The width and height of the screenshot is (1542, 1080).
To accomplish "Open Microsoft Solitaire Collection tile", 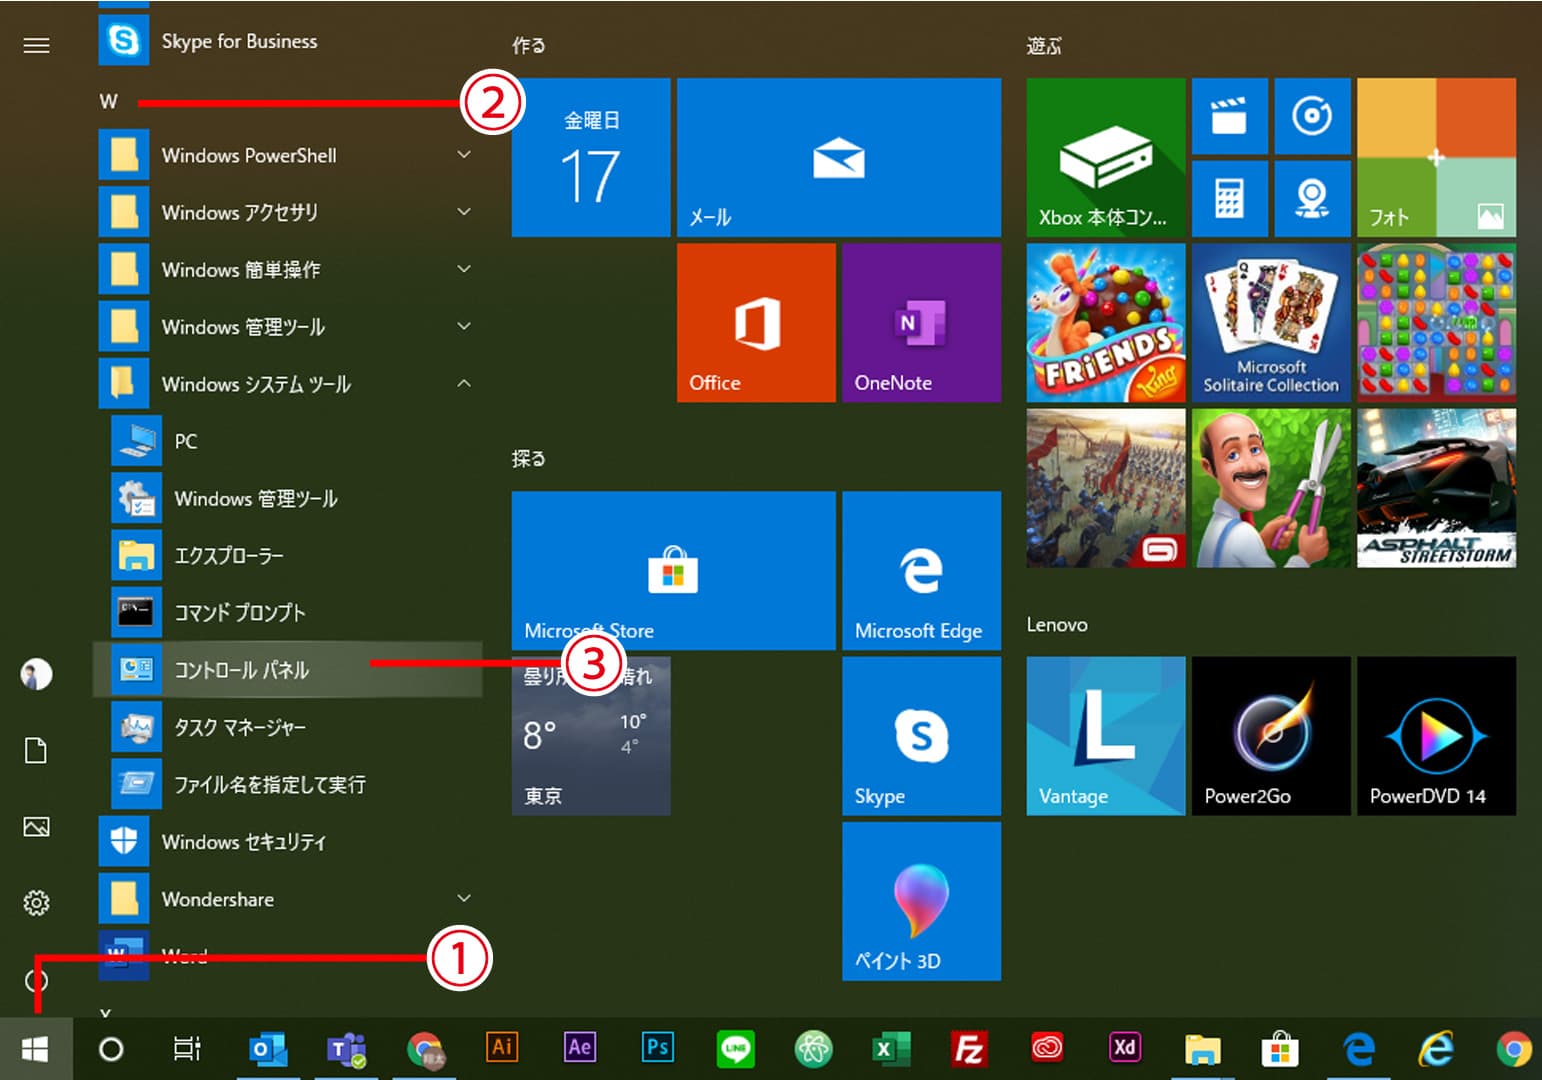I will click(x=1271, y=323).
